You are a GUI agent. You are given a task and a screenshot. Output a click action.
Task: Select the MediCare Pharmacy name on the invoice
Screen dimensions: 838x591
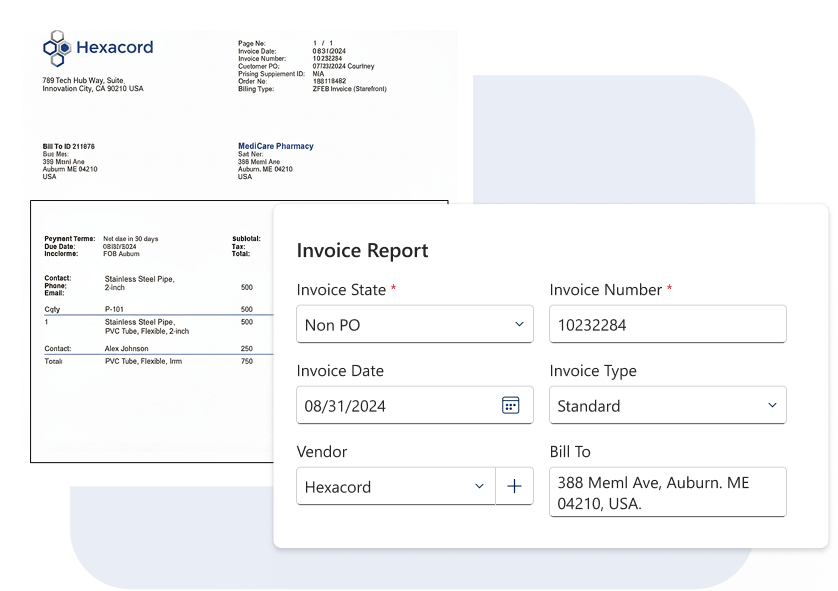click(275, 146)
